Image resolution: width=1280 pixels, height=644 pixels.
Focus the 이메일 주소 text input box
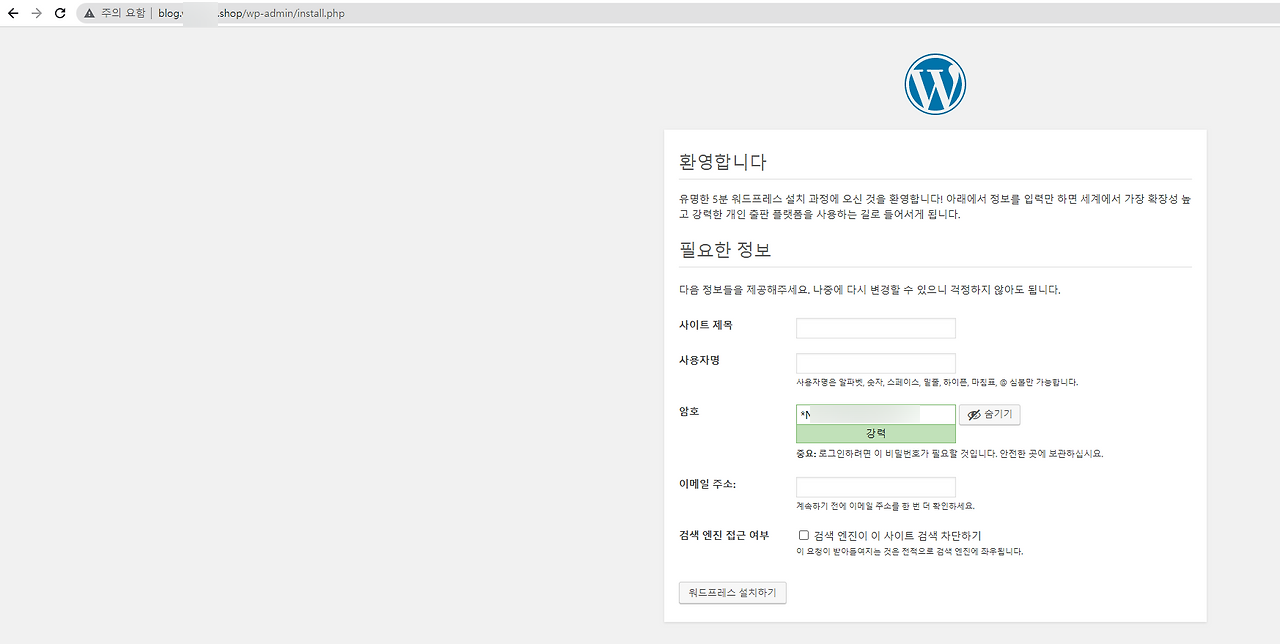876,488
